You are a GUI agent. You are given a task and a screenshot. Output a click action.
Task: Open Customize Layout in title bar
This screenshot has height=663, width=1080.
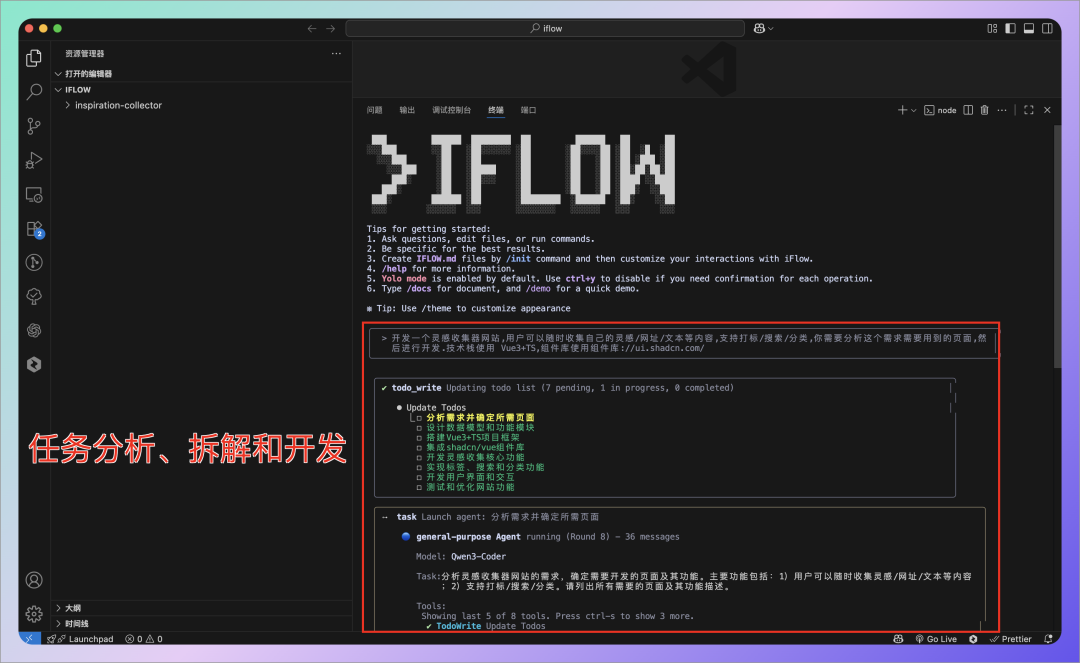(x=992, y=28)
